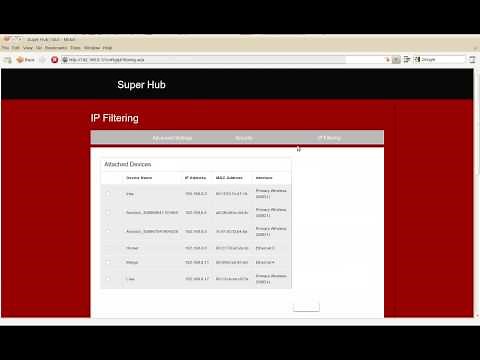Open the Bookmarks menu
This screenshot has height=360, width=480.
[56, 48]
